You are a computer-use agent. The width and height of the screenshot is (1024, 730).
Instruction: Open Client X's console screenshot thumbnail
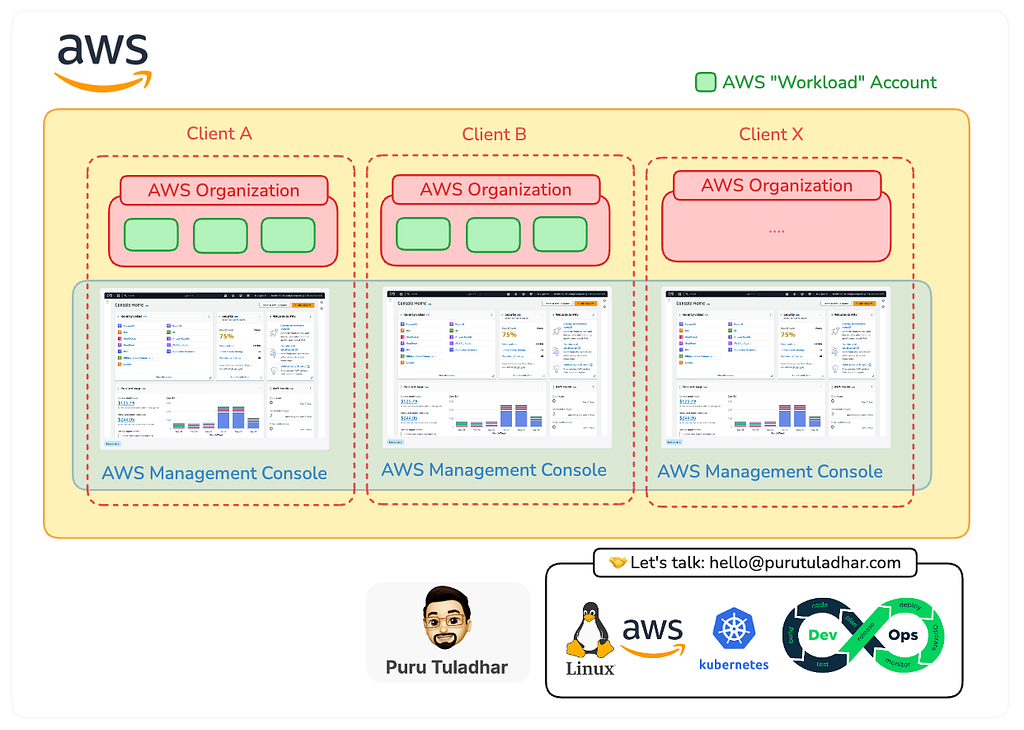coord(776,368)
